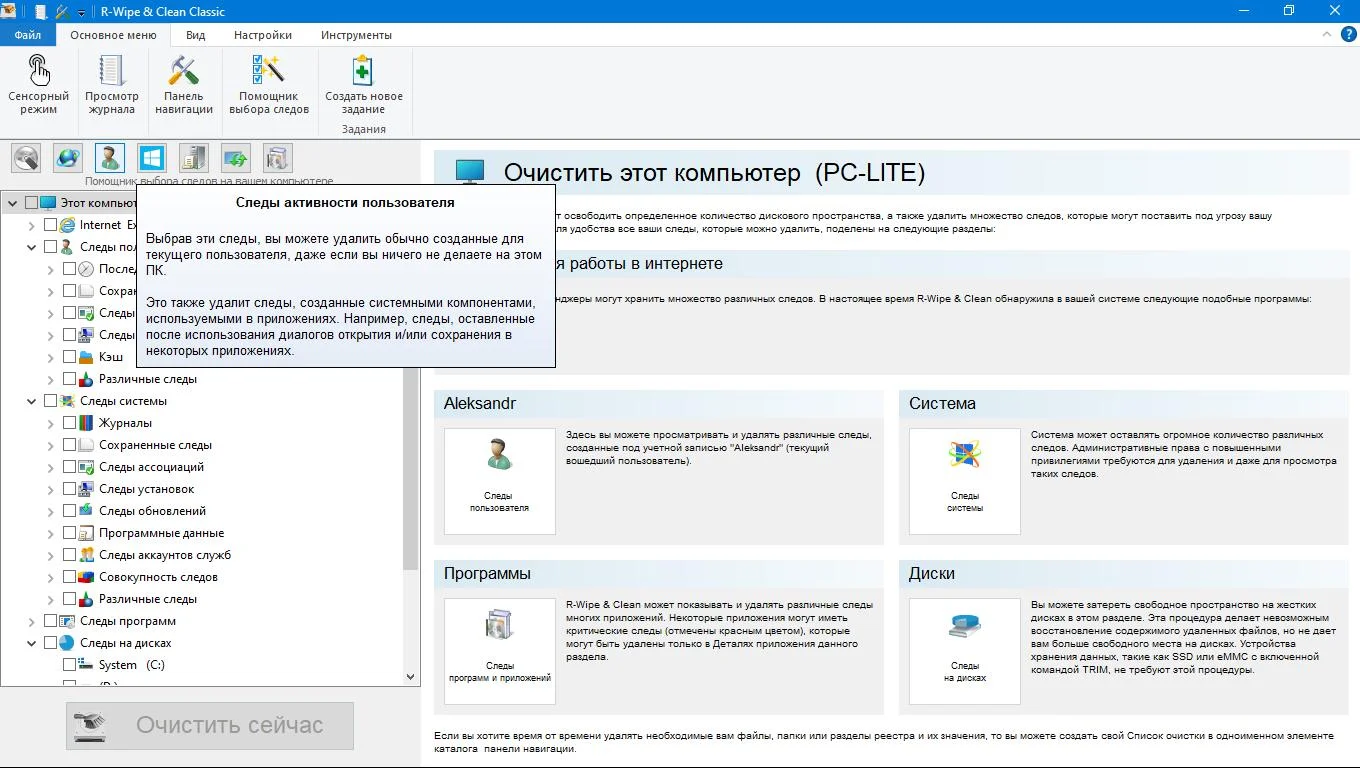Open the Файл menu button
The image size is (1360, 768).
[x=28, y=35]
